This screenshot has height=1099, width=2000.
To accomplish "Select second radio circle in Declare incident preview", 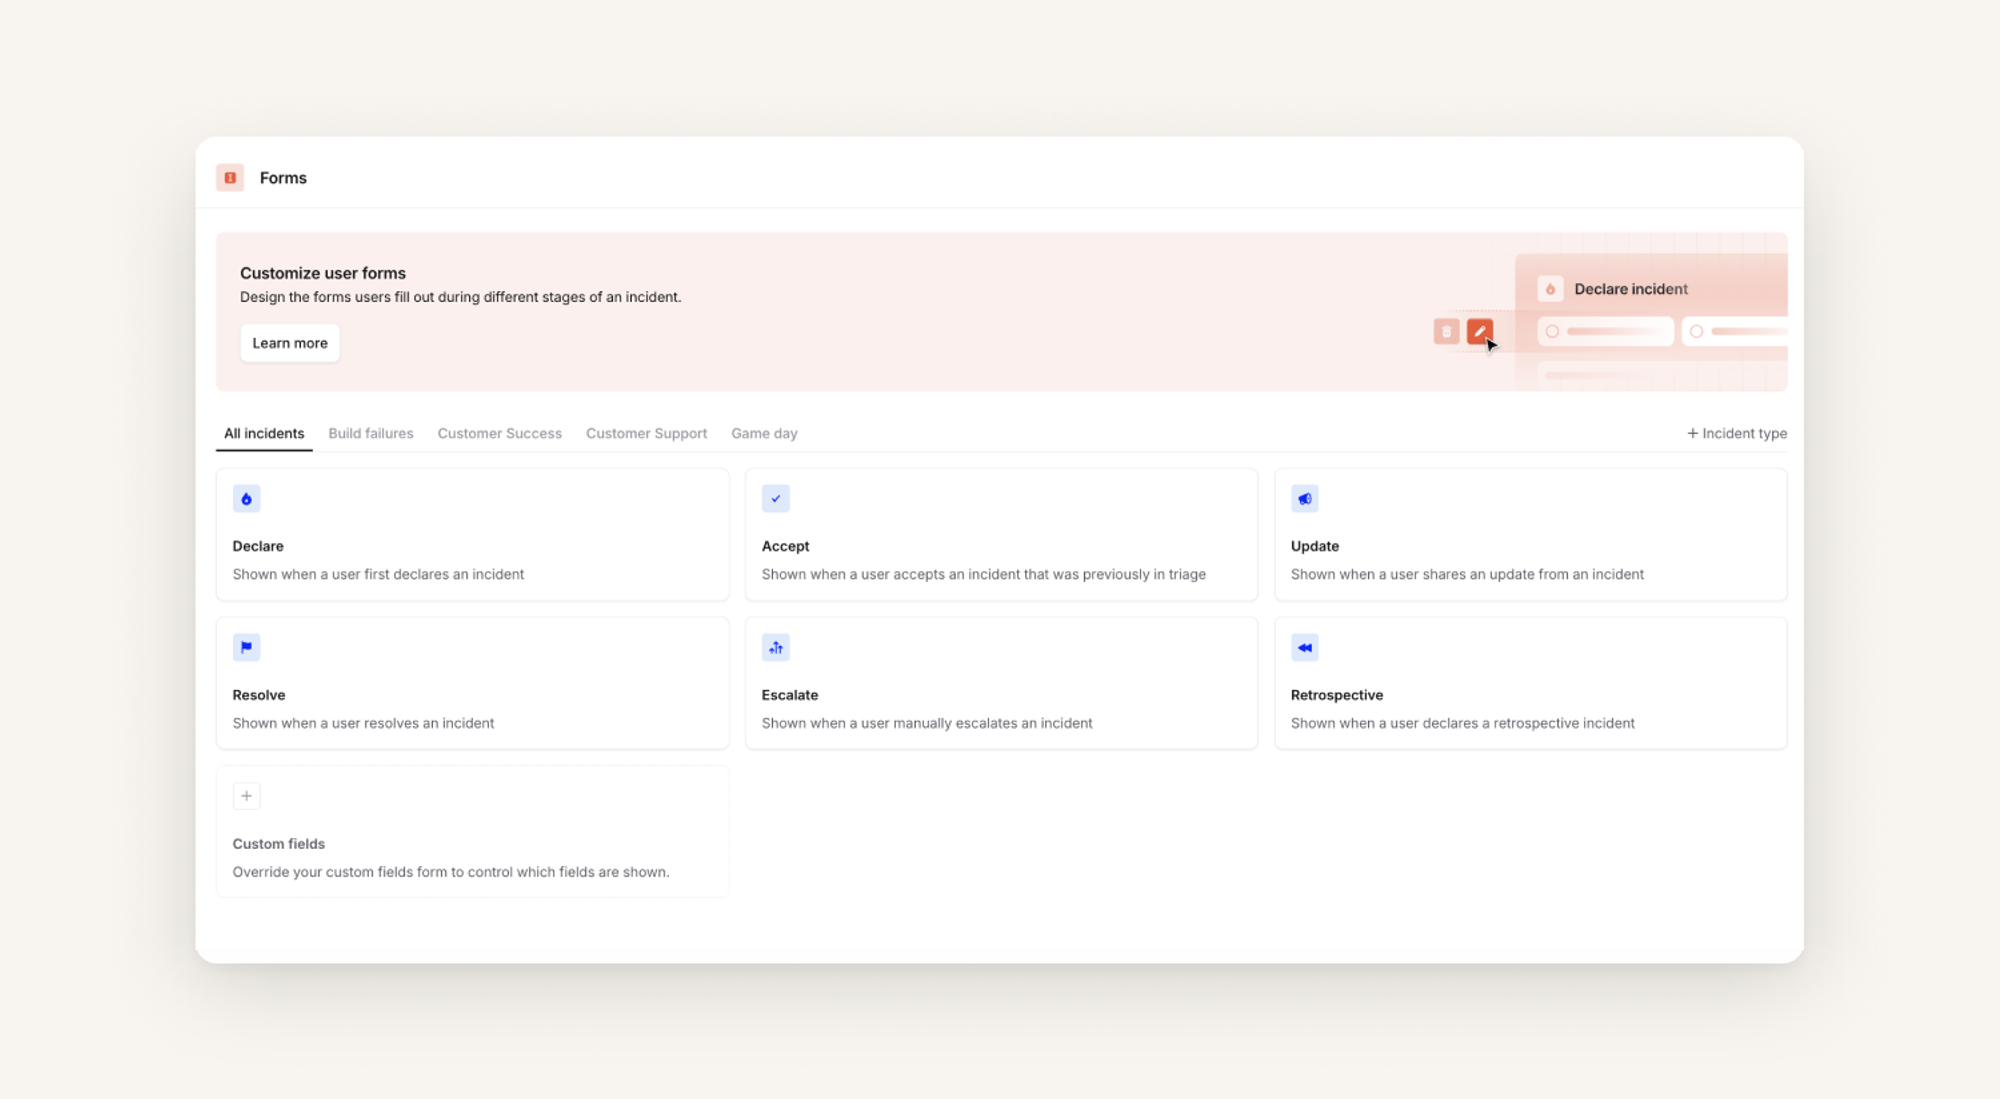I will (x=1696, y=331).
